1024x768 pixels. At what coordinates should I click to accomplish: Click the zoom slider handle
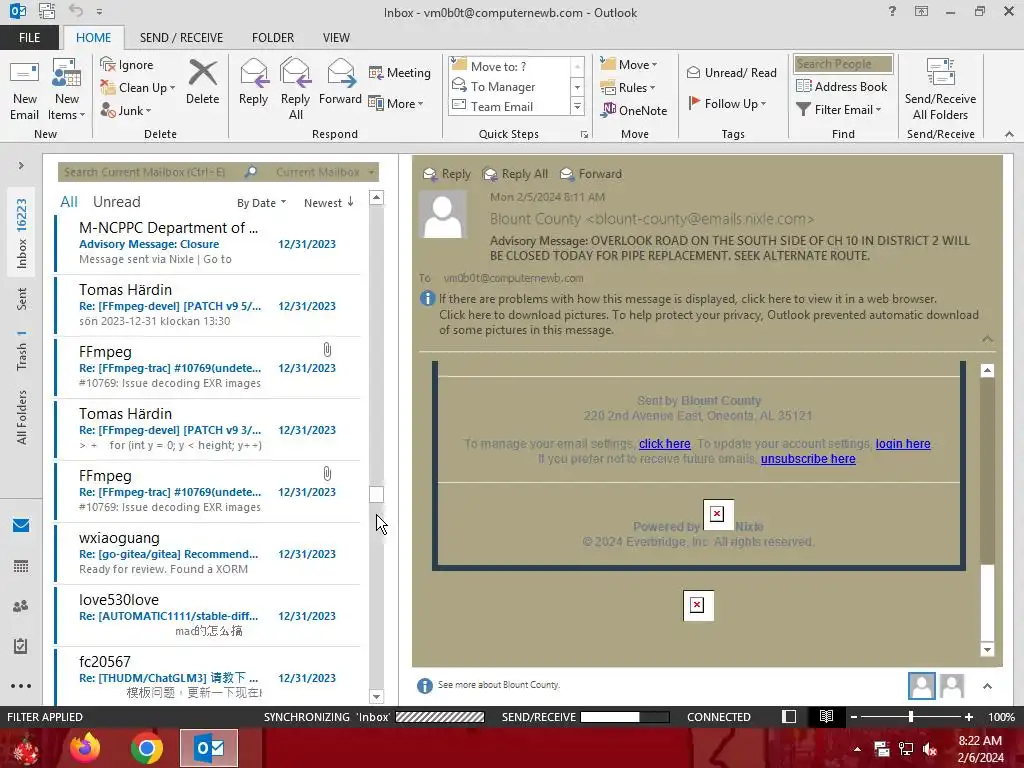pos(911,717)
